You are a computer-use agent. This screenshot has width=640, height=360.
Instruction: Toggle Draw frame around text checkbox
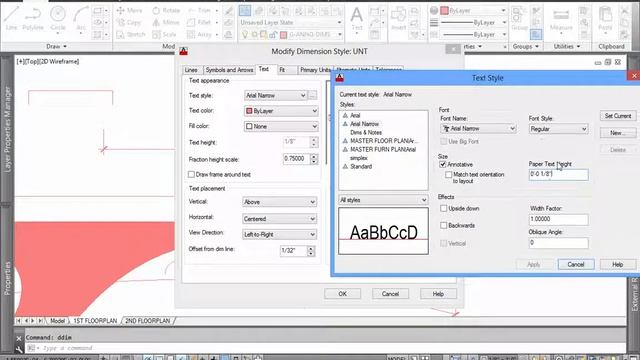point(191,174)
